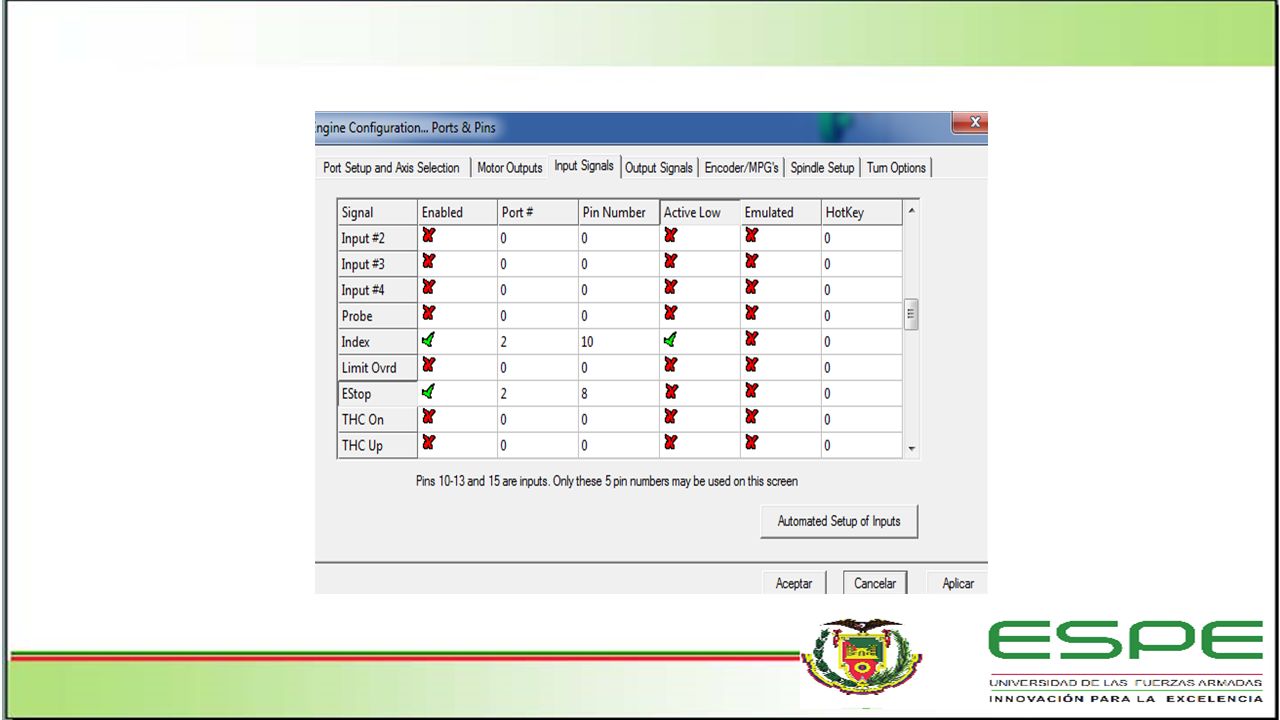Toggle Enabled for THC Up row

tap(429, 444)
